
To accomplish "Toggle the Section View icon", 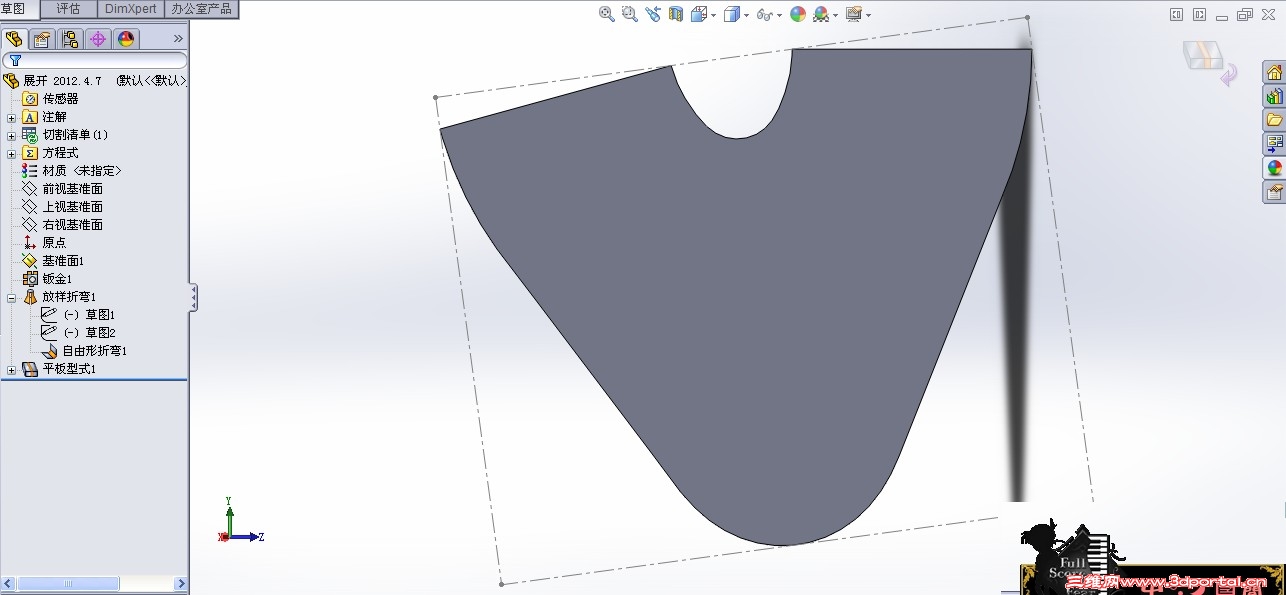I will 676,14.
